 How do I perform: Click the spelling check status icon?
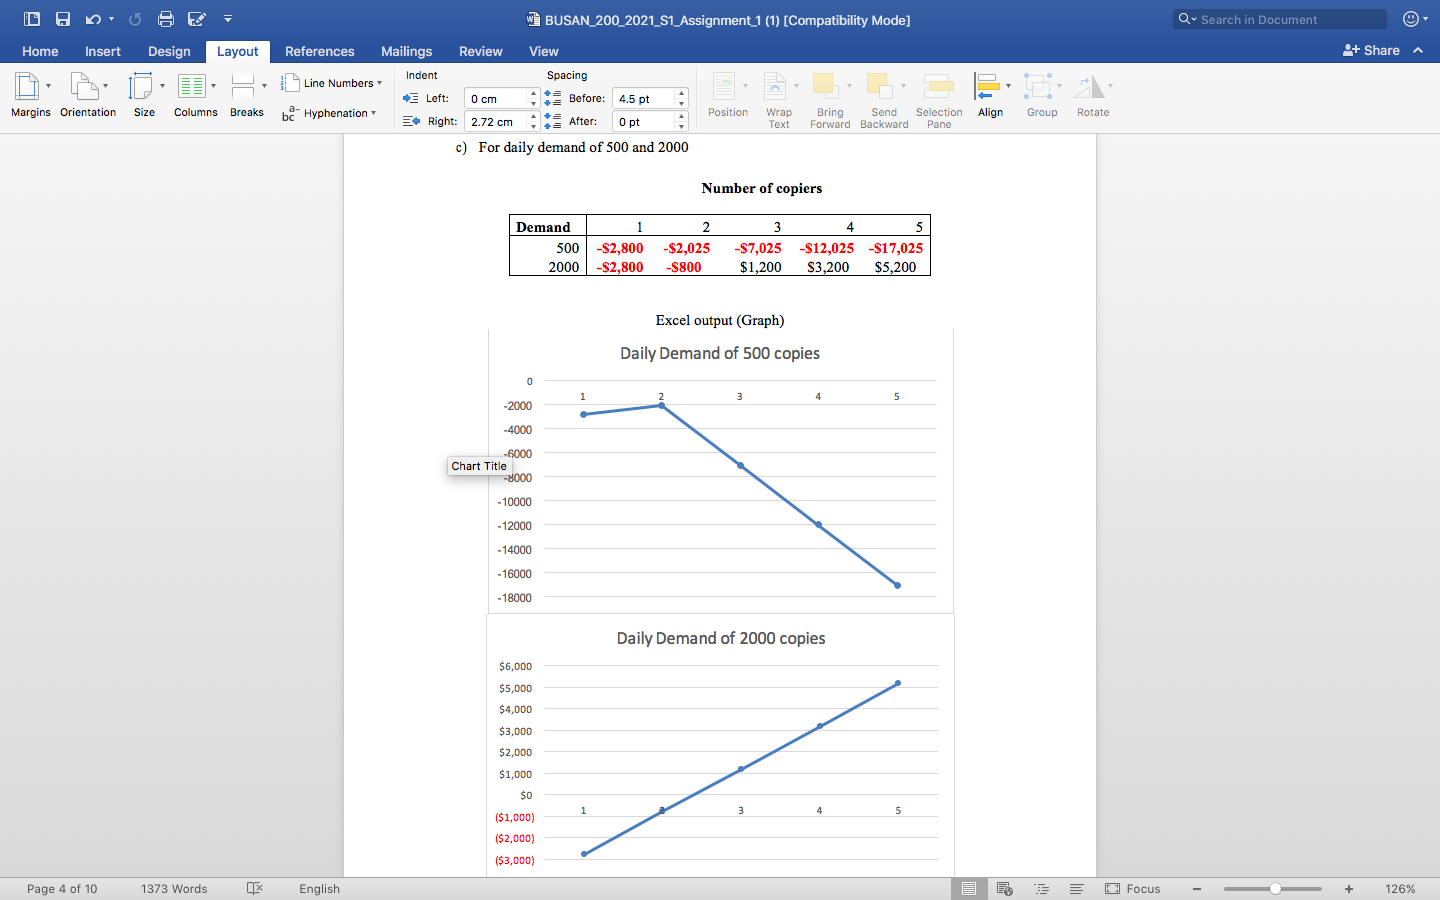[254, 888]
